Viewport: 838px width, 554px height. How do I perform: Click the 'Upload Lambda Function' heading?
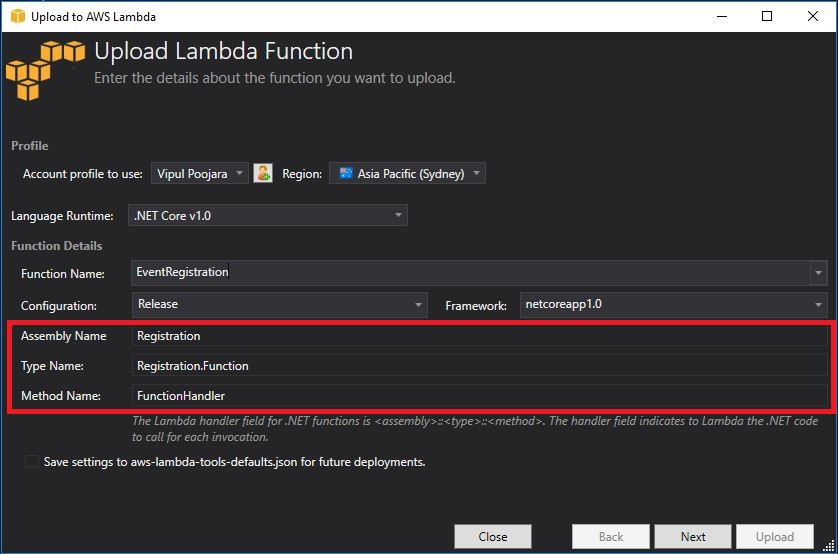click(223, 51)
